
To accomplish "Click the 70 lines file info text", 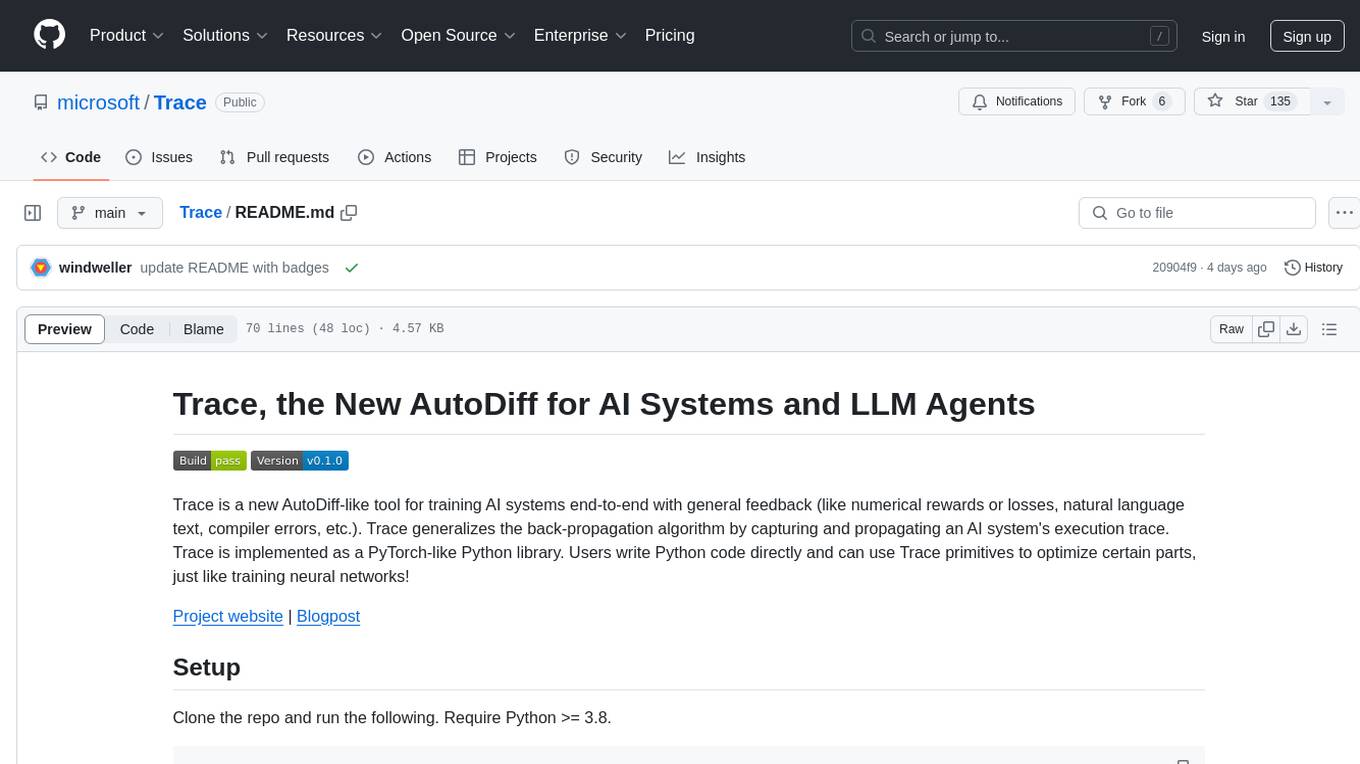I will 344,329.
